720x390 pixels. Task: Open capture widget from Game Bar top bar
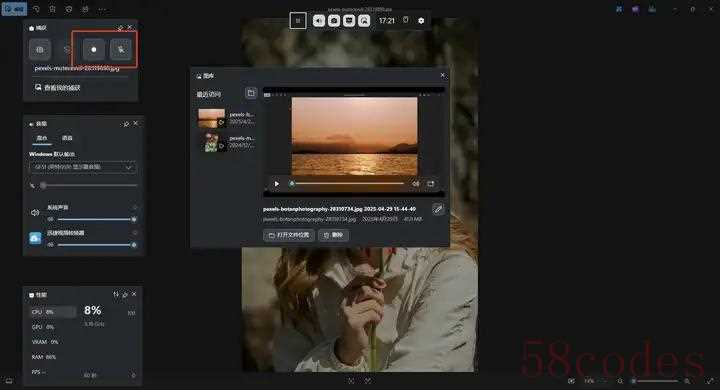tap(334, 21)
